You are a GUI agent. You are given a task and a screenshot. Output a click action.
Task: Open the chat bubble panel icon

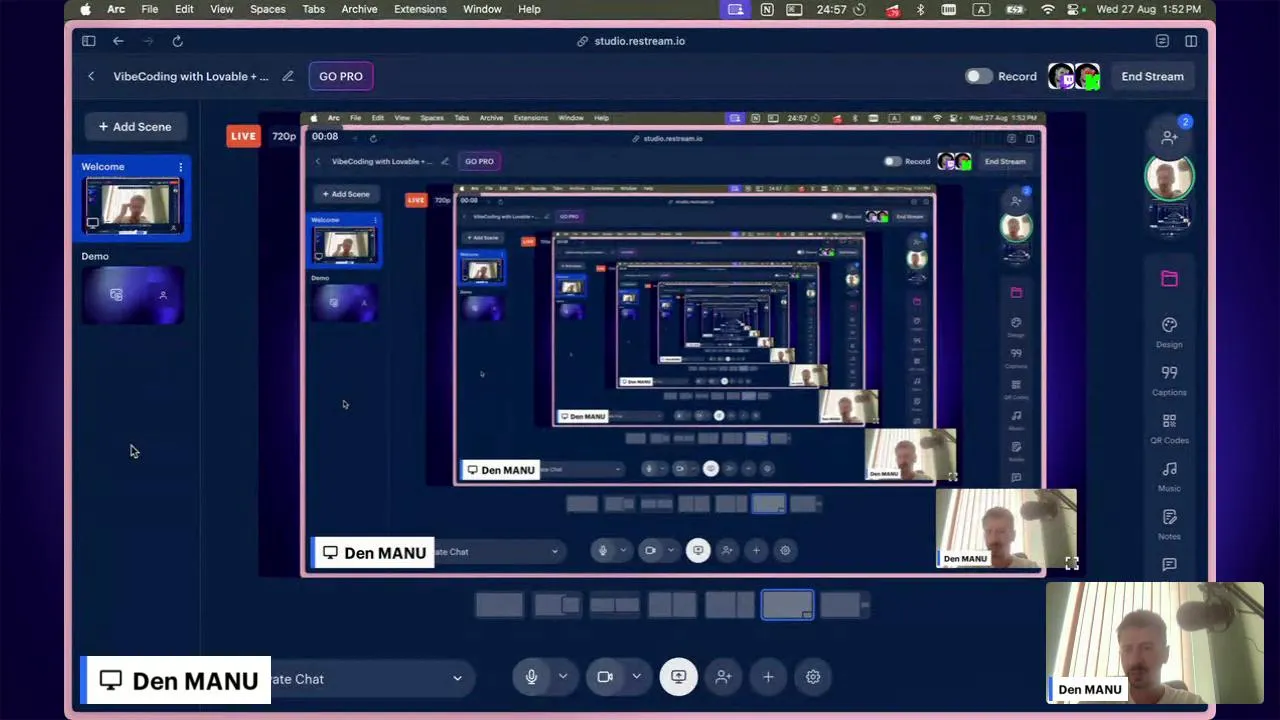tap(1169, 565)
